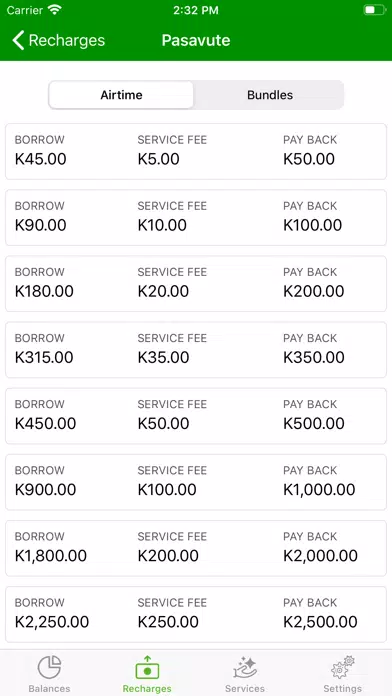Tap the Pasavute page title
392x696 pixels.
(x=196, y=40)
